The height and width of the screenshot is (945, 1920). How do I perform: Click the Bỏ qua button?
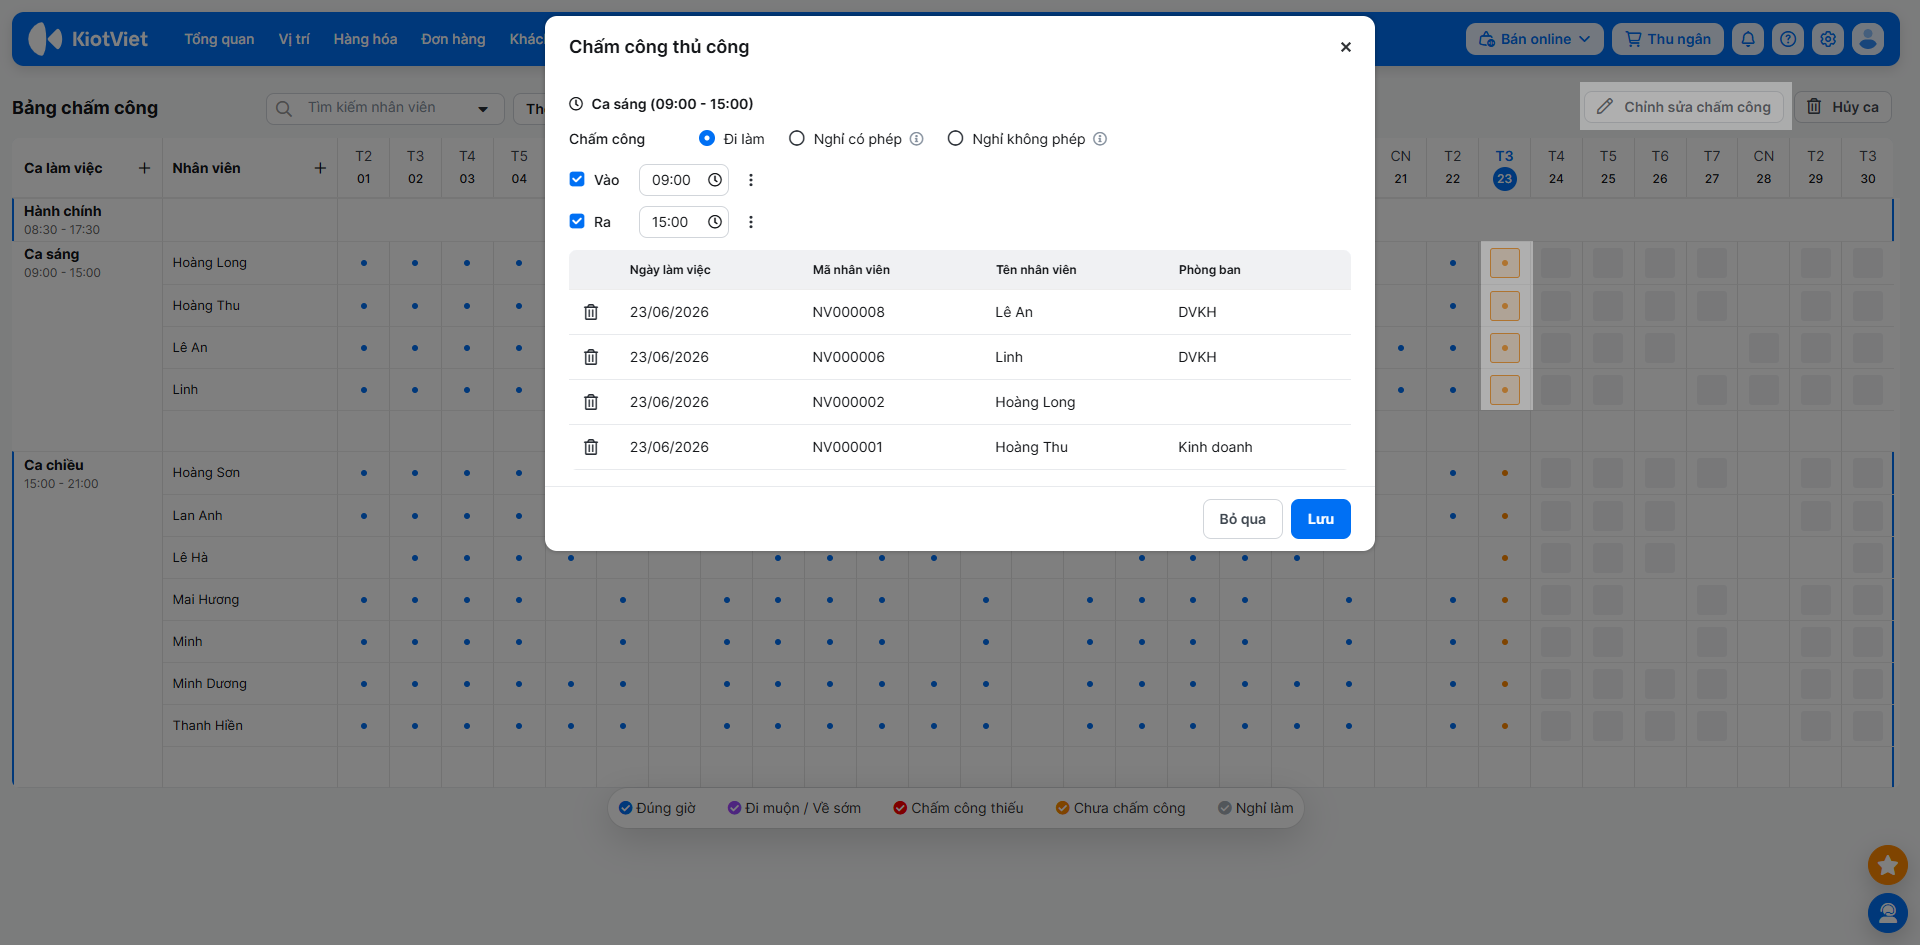[1243, 519]
